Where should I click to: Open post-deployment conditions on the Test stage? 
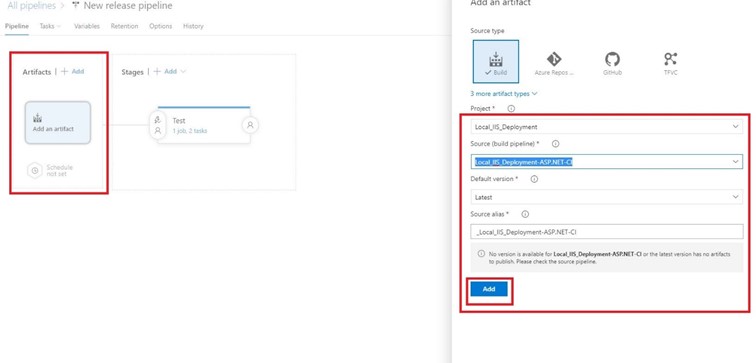pyautogui.click(x=250, y=125)
